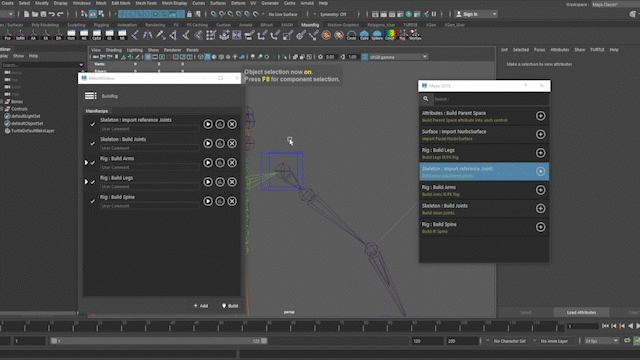
Task: Click the middle icon for Rig Build Spine
Action: (x=220, y=201)
